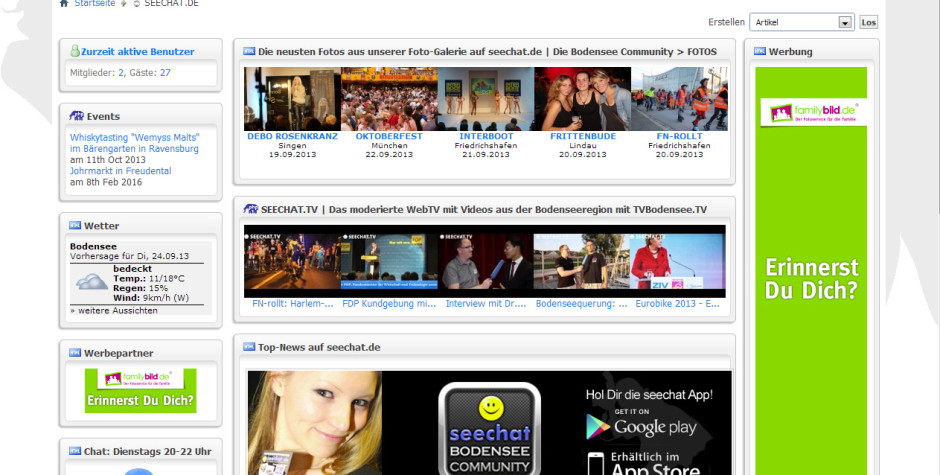Click the cloudy weather icon

[92, 281]
